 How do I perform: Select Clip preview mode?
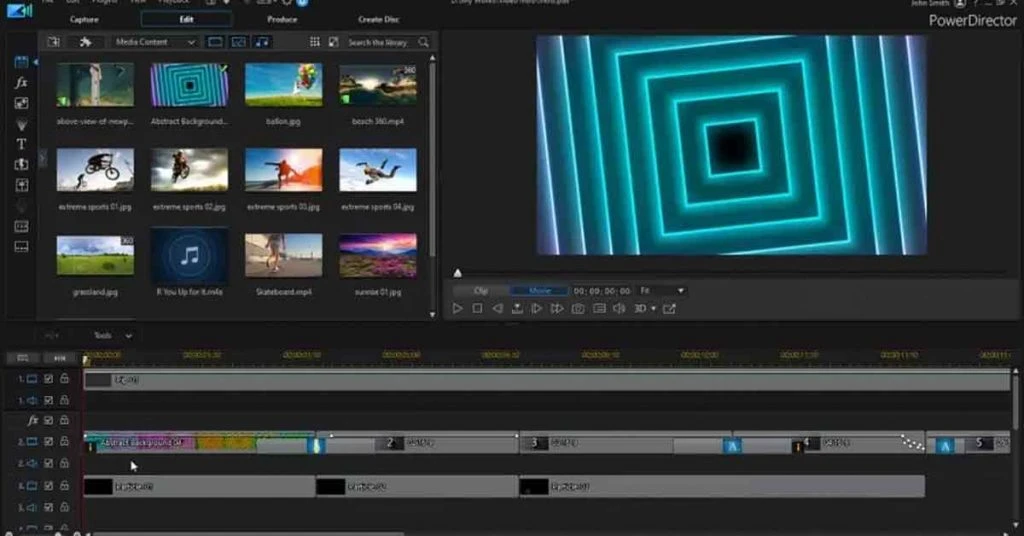(481, 291)
